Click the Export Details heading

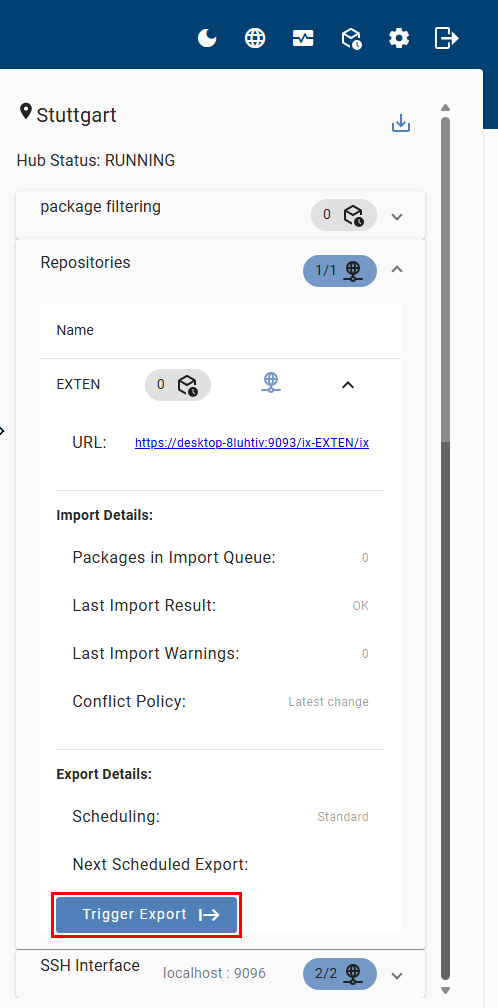point(104,775)
